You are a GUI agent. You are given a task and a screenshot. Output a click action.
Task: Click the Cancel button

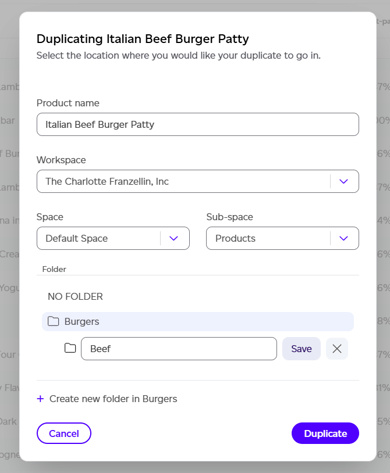(64, 433)
